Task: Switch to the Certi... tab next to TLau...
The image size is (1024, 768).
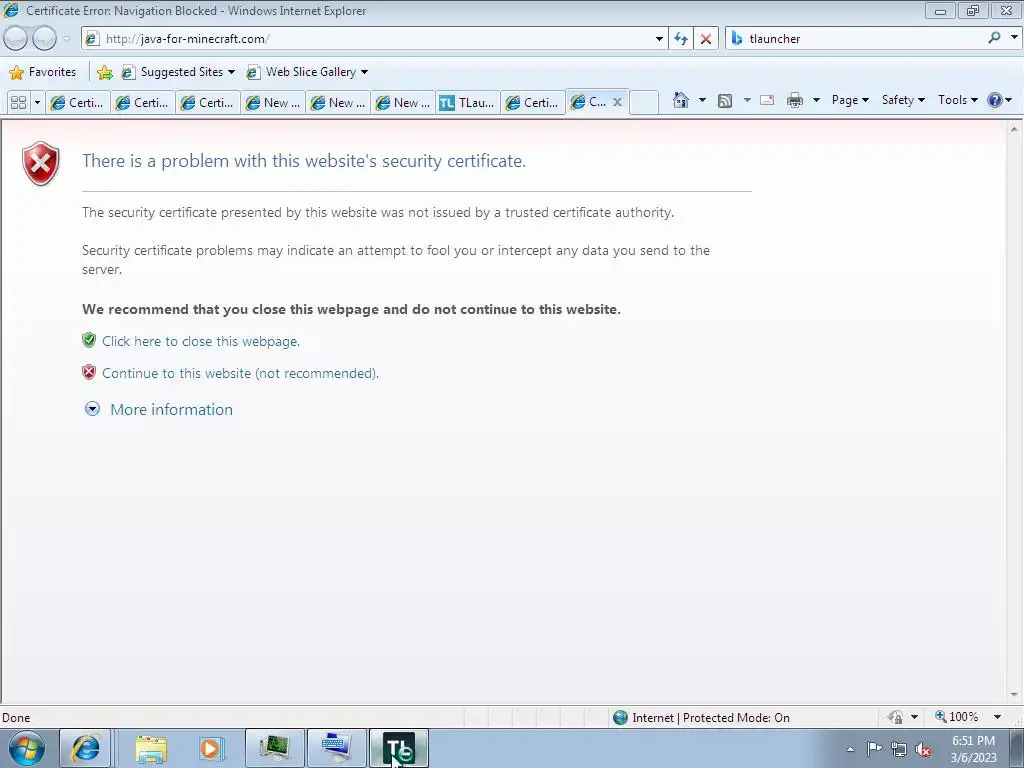Action: coord(533,103)
